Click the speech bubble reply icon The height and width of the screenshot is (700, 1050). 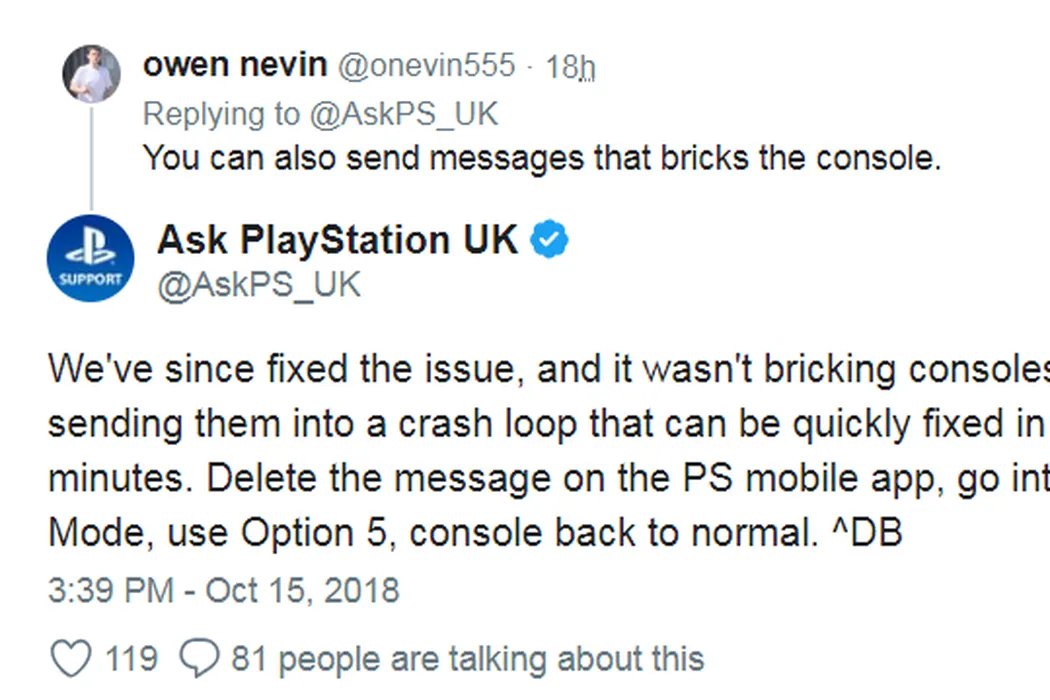coord(198,660)
